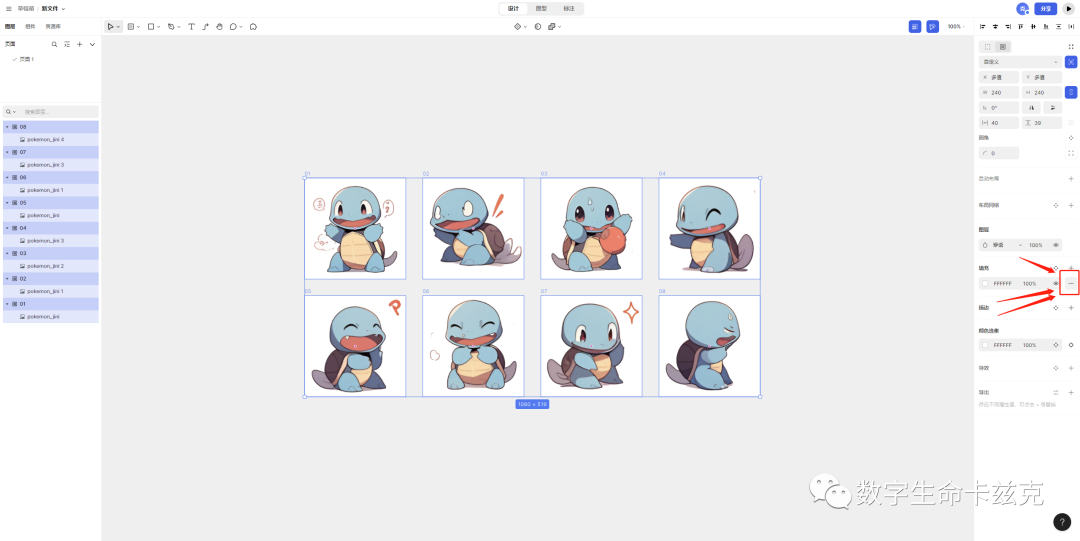This screenshot has height=541, width=1080.
Task: Open the resource library tab (资源库)
Action: click(x=53, y=26)
